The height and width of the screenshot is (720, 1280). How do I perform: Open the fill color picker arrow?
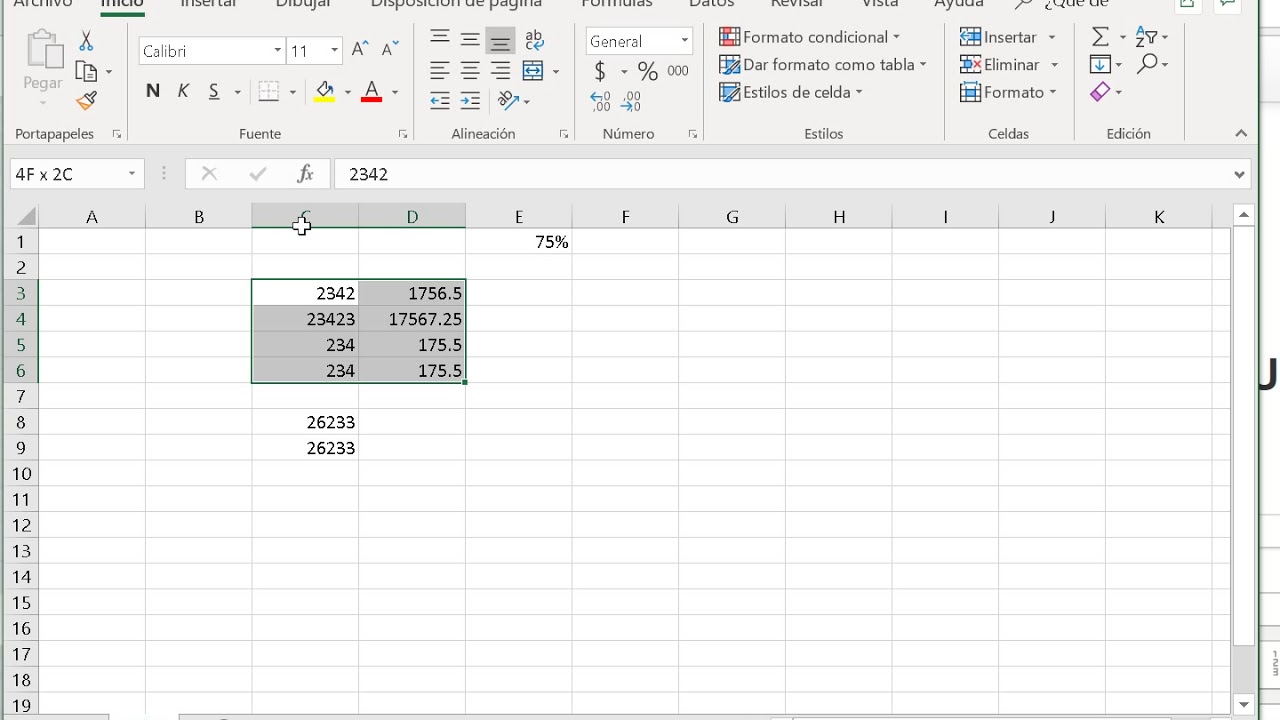pyautogui.click(x=348, y=92)
